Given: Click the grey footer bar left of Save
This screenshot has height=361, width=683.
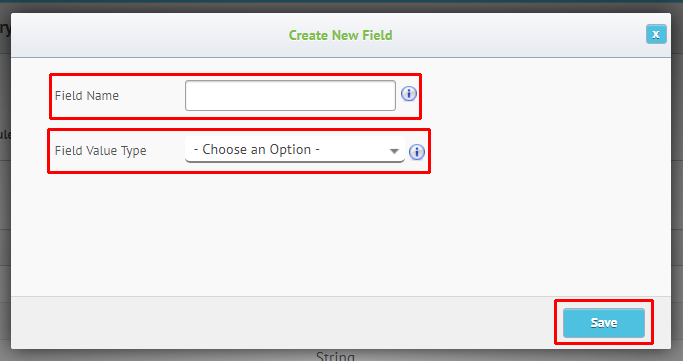Looking at the screenshot, I should point(283,323).
